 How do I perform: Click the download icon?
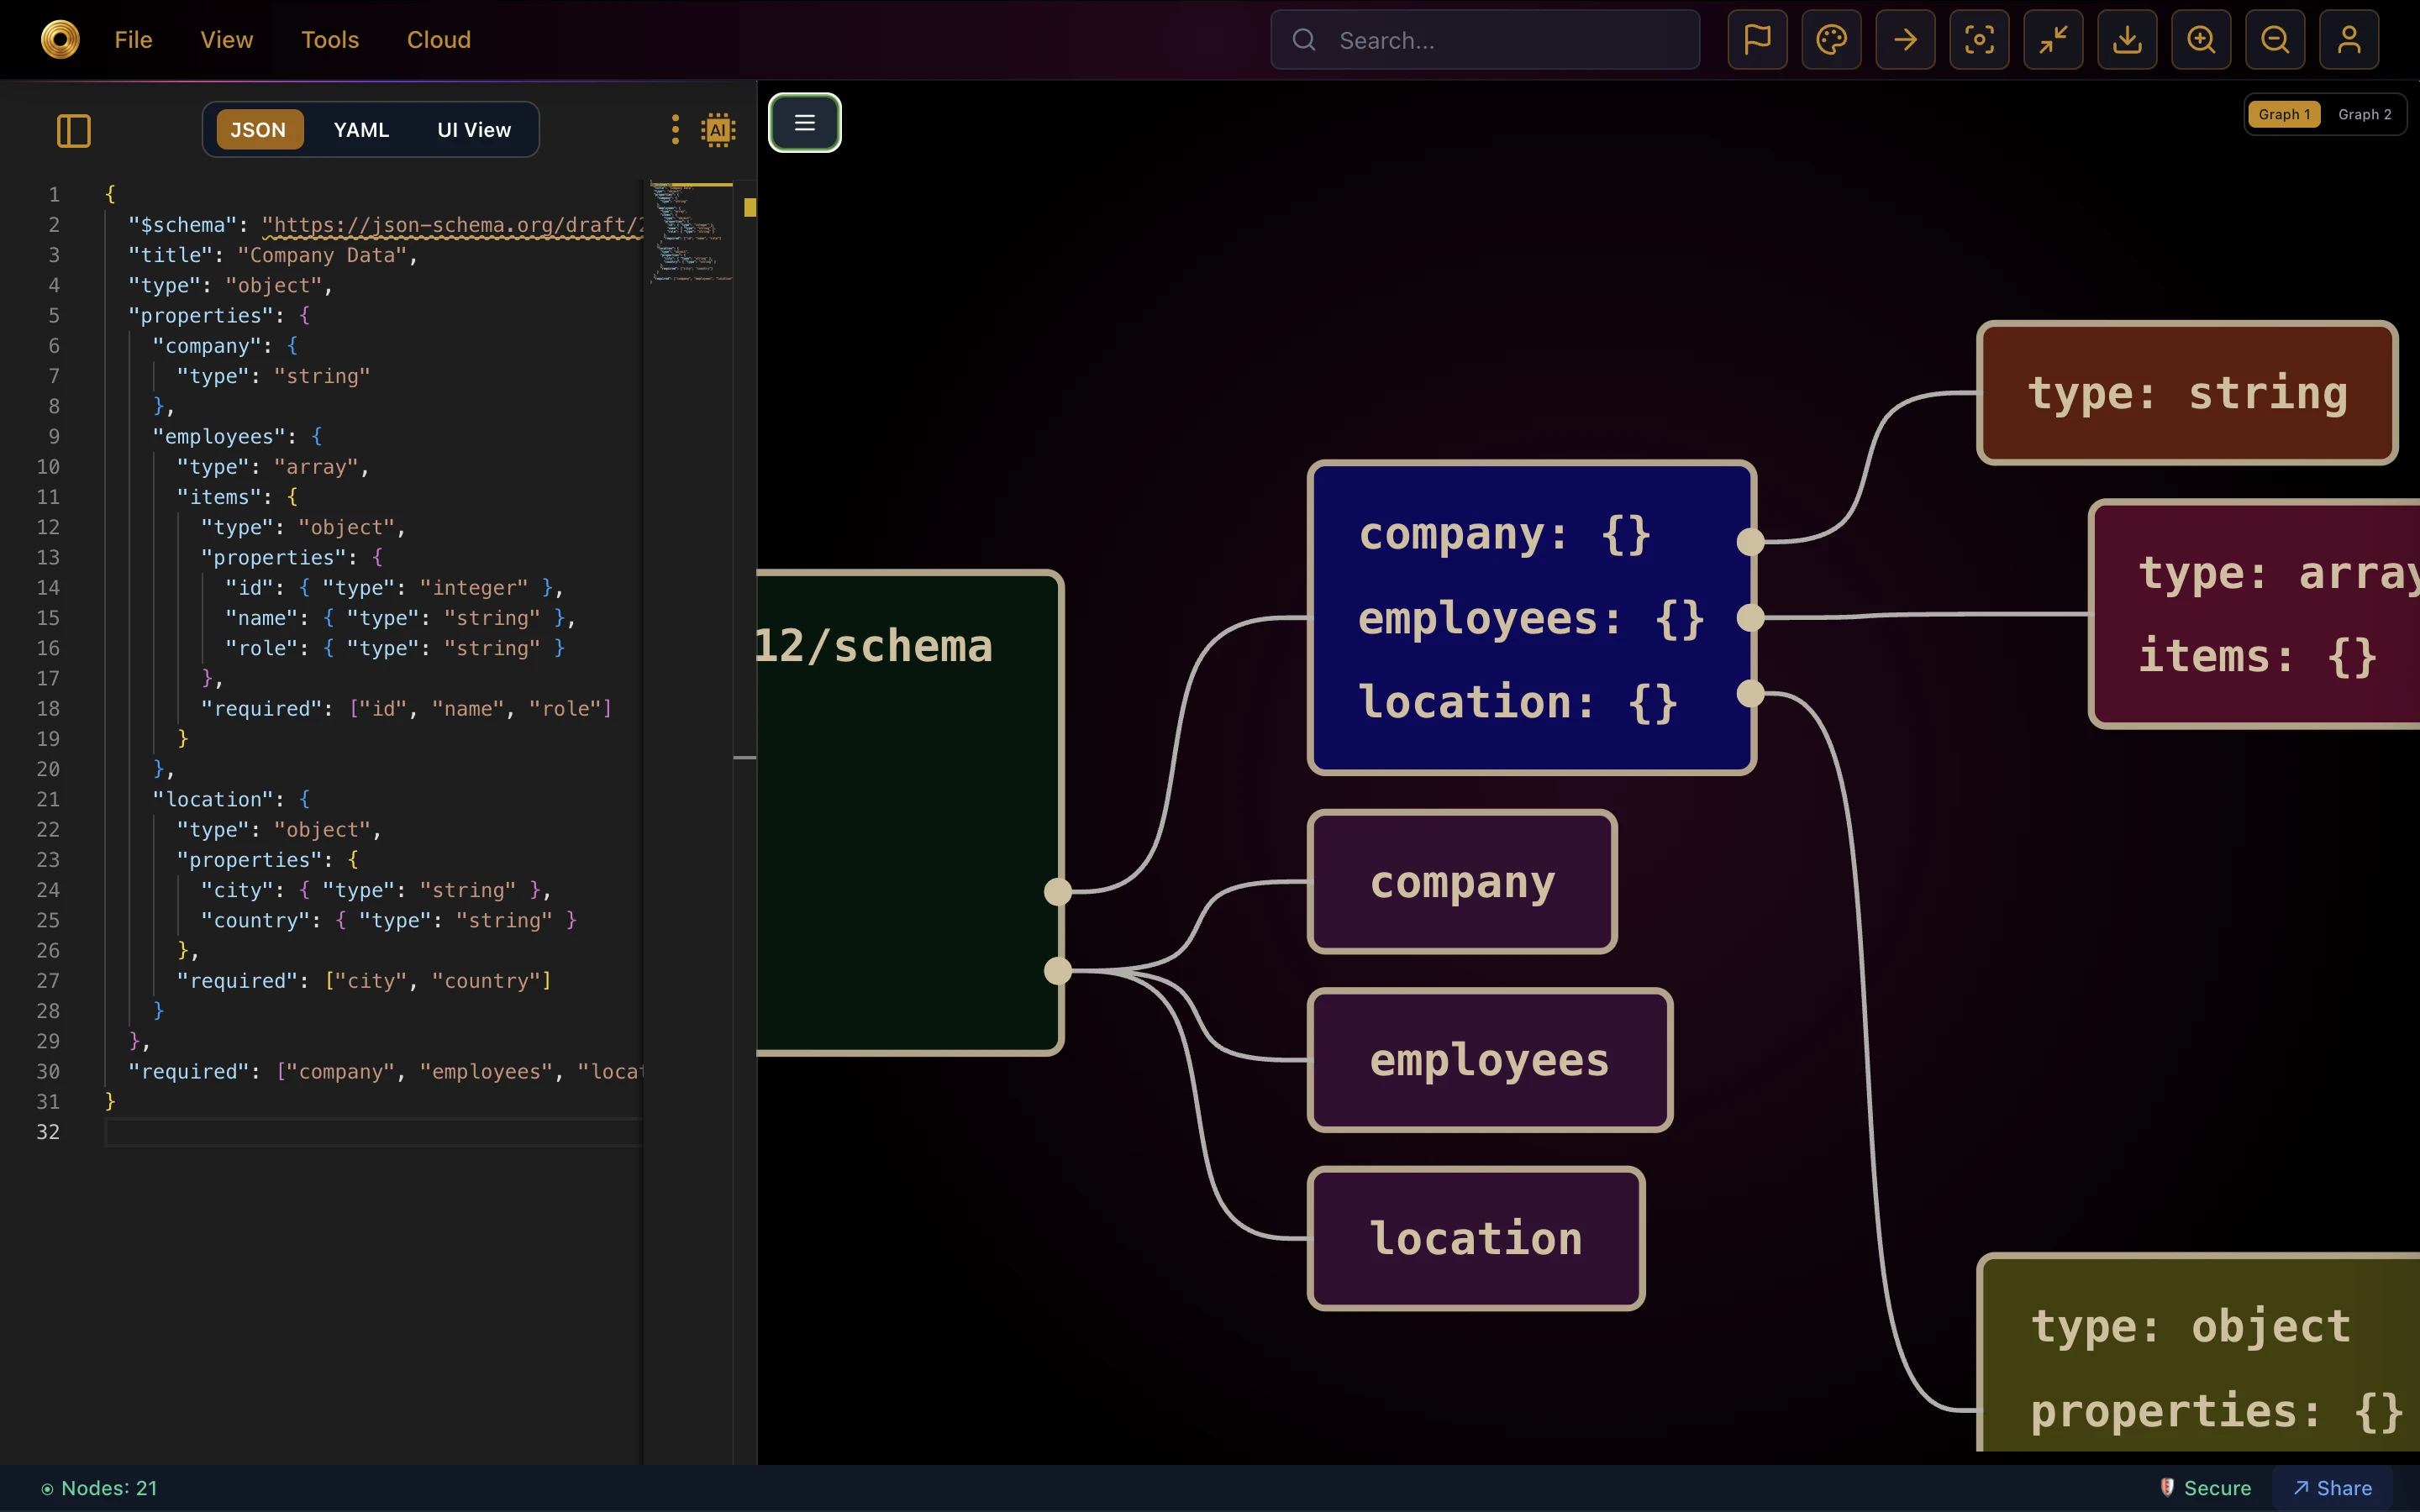(x=2127, y=40)
